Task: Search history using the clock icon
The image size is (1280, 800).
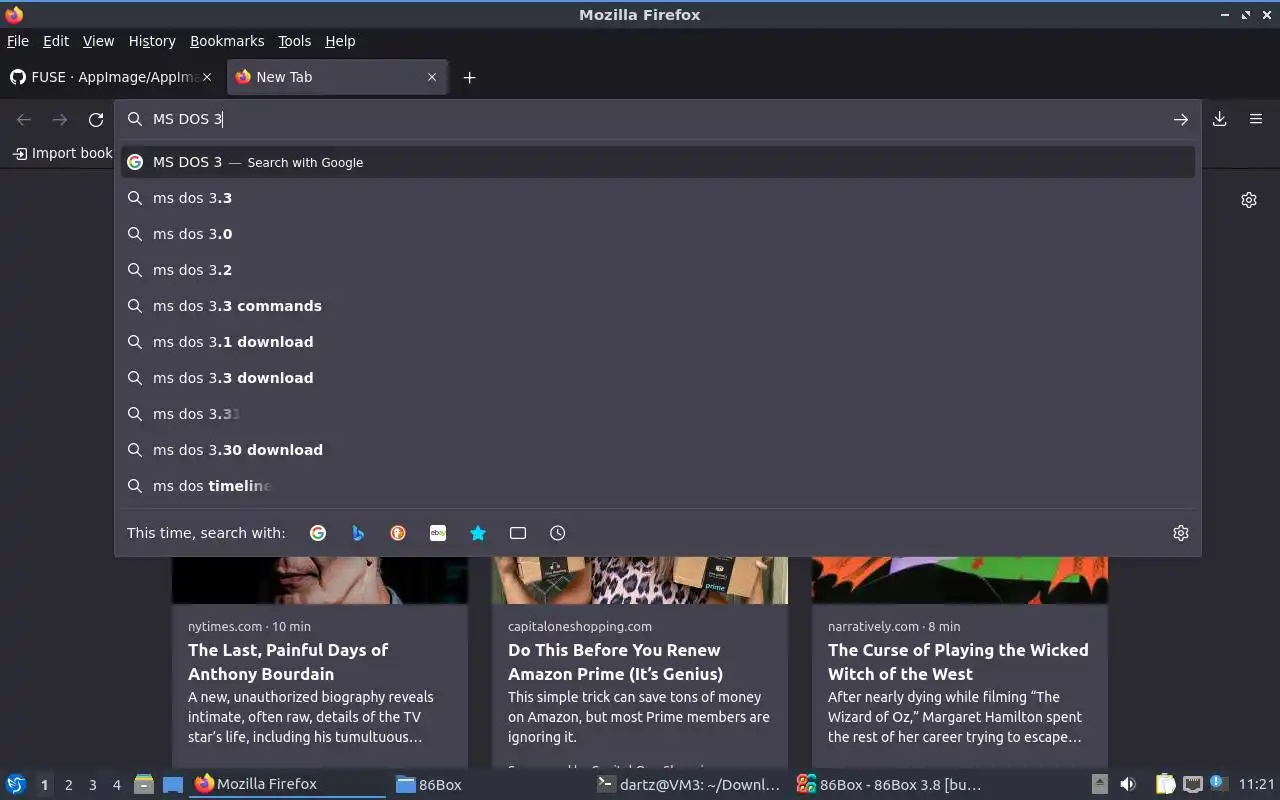Action: point(558,533)
